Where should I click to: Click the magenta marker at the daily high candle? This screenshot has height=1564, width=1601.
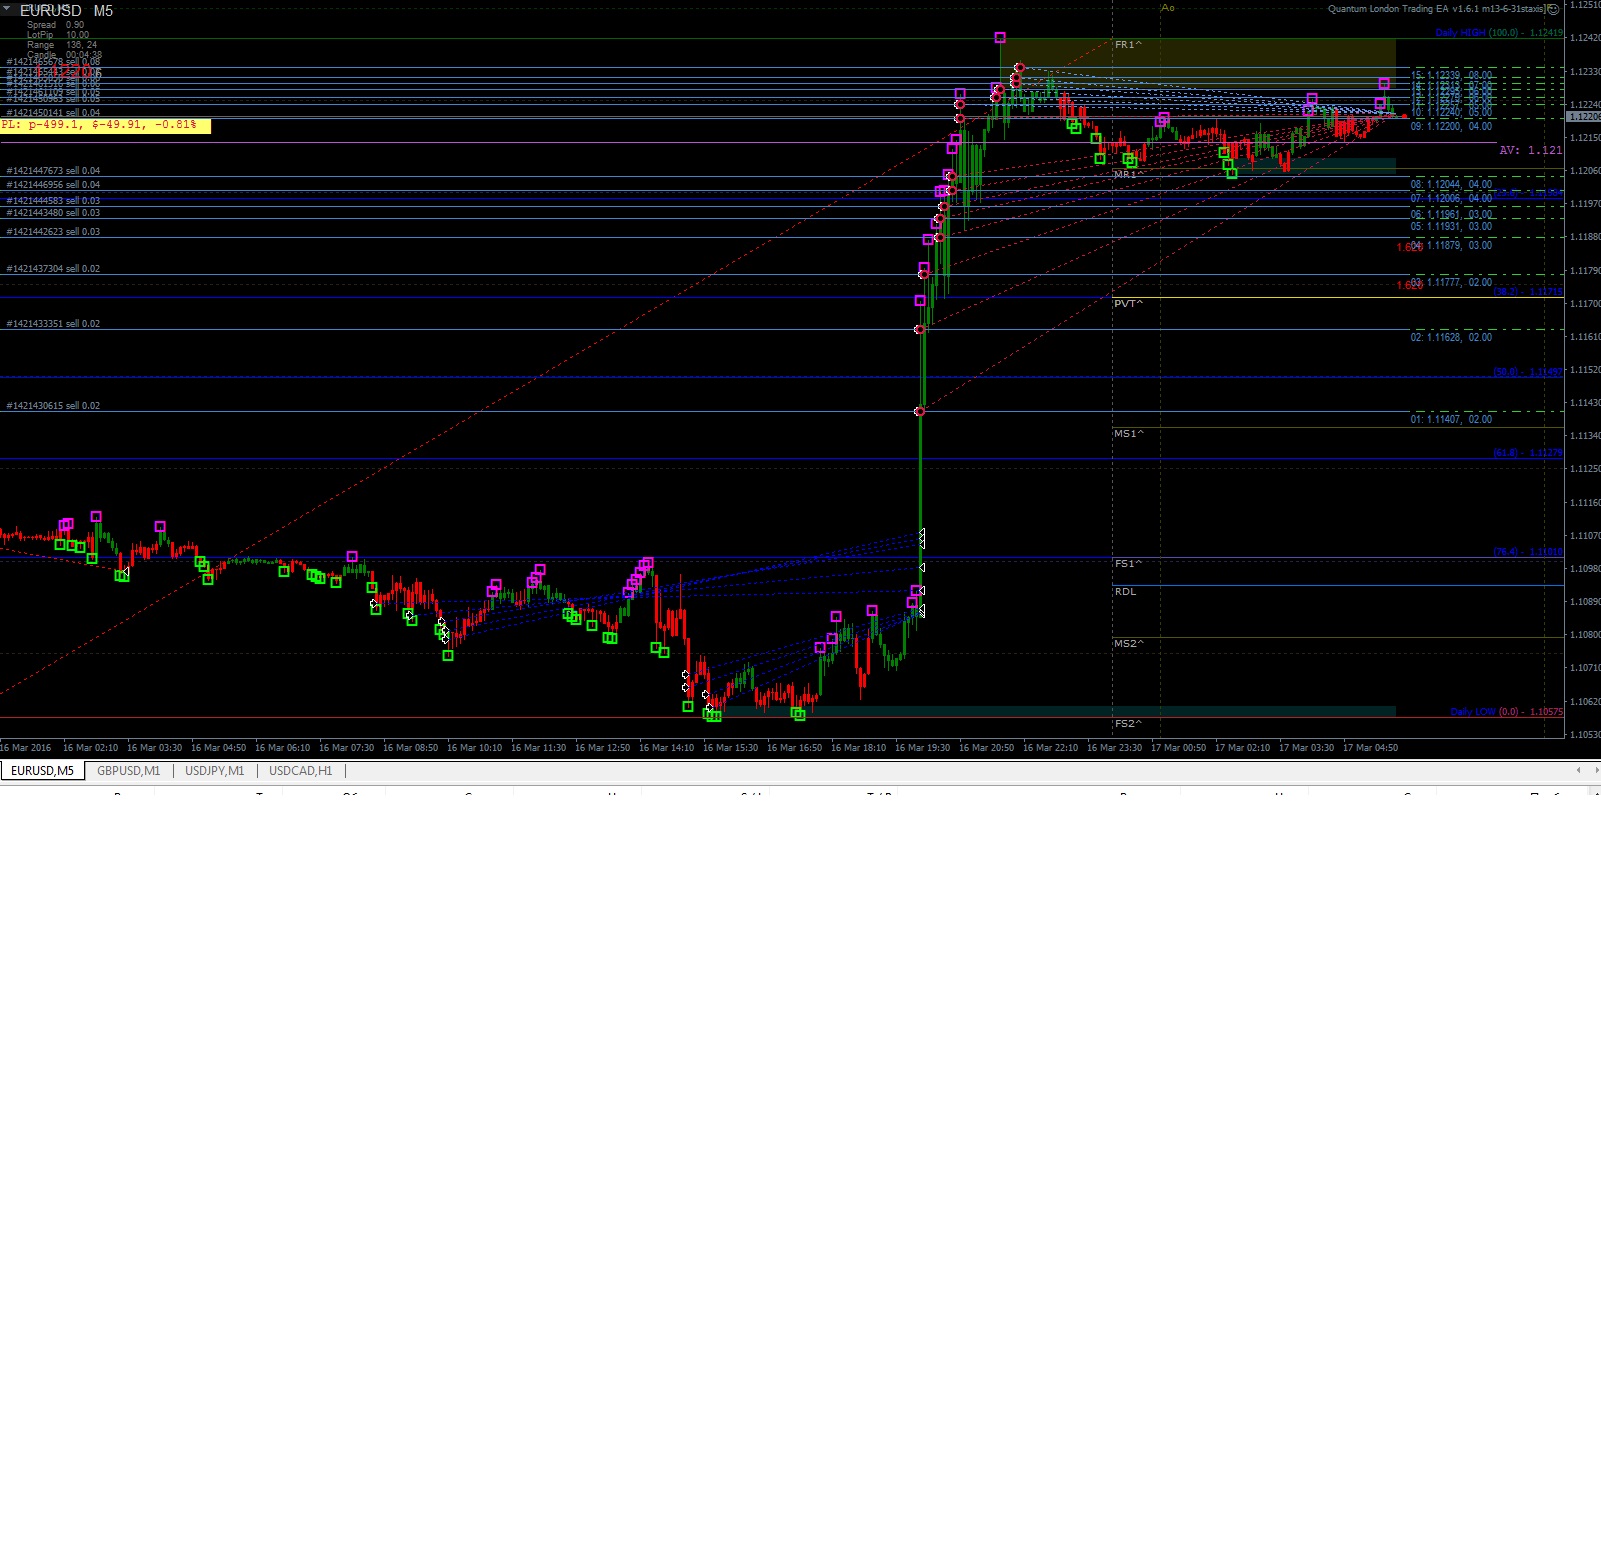[1000, 38]
